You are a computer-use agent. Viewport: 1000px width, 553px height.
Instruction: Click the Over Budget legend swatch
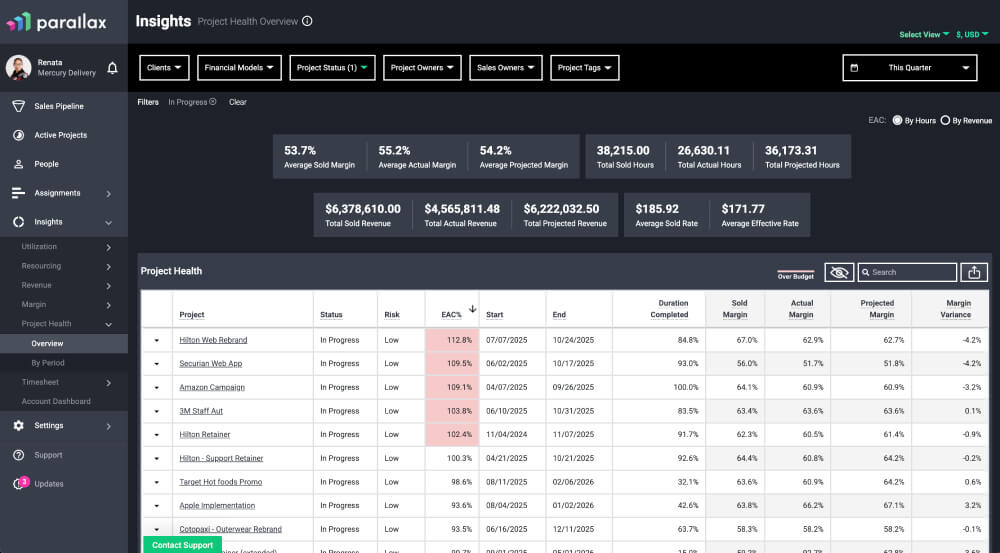(796, 272)
